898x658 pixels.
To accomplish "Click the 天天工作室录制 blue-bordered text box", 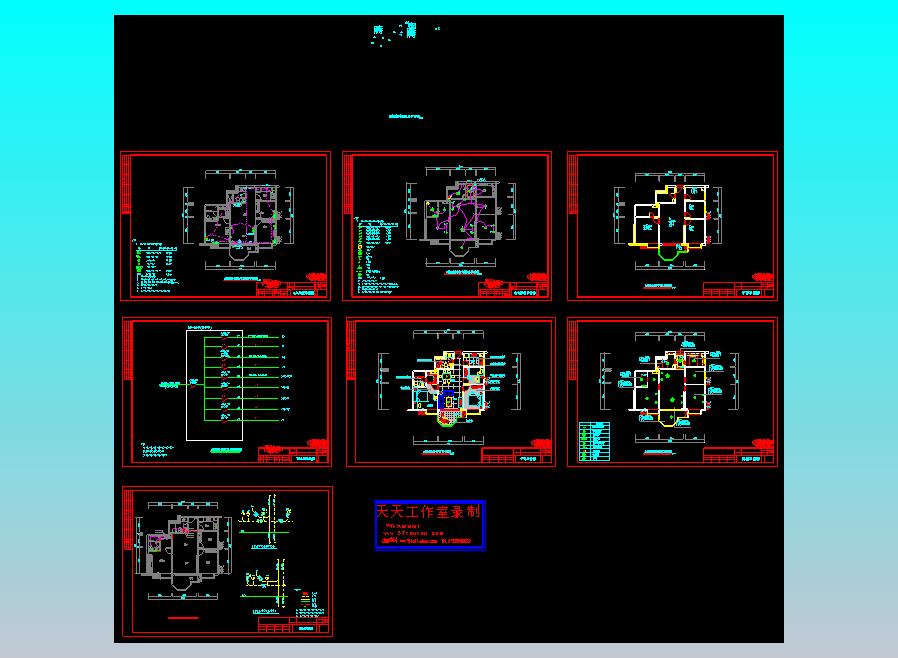I will (x=430, y=526).
